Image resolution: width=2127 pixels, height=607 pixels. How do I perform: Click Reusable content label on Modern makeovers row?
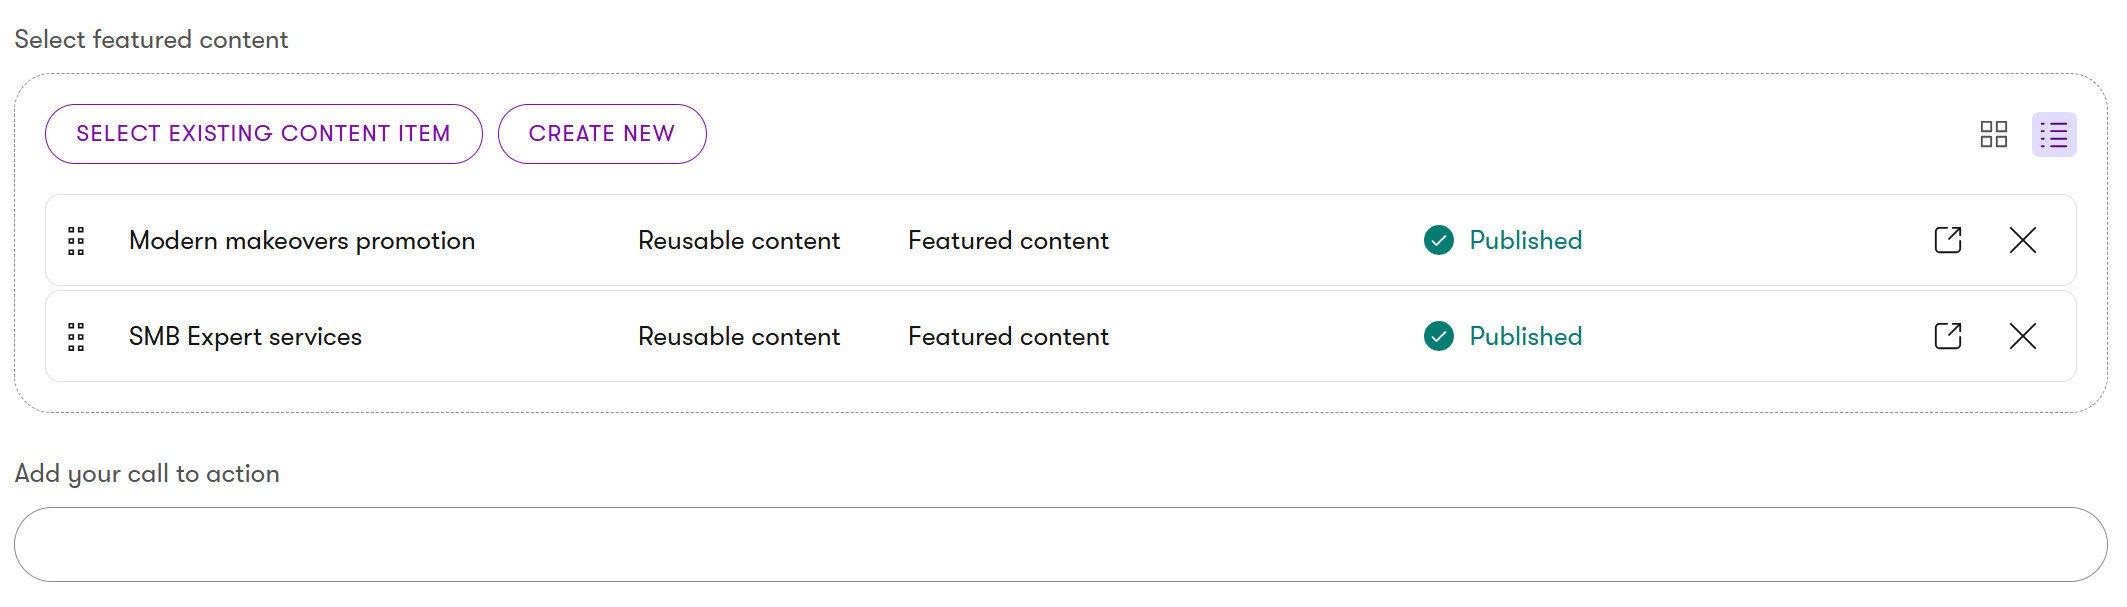(x=739, y=241)
